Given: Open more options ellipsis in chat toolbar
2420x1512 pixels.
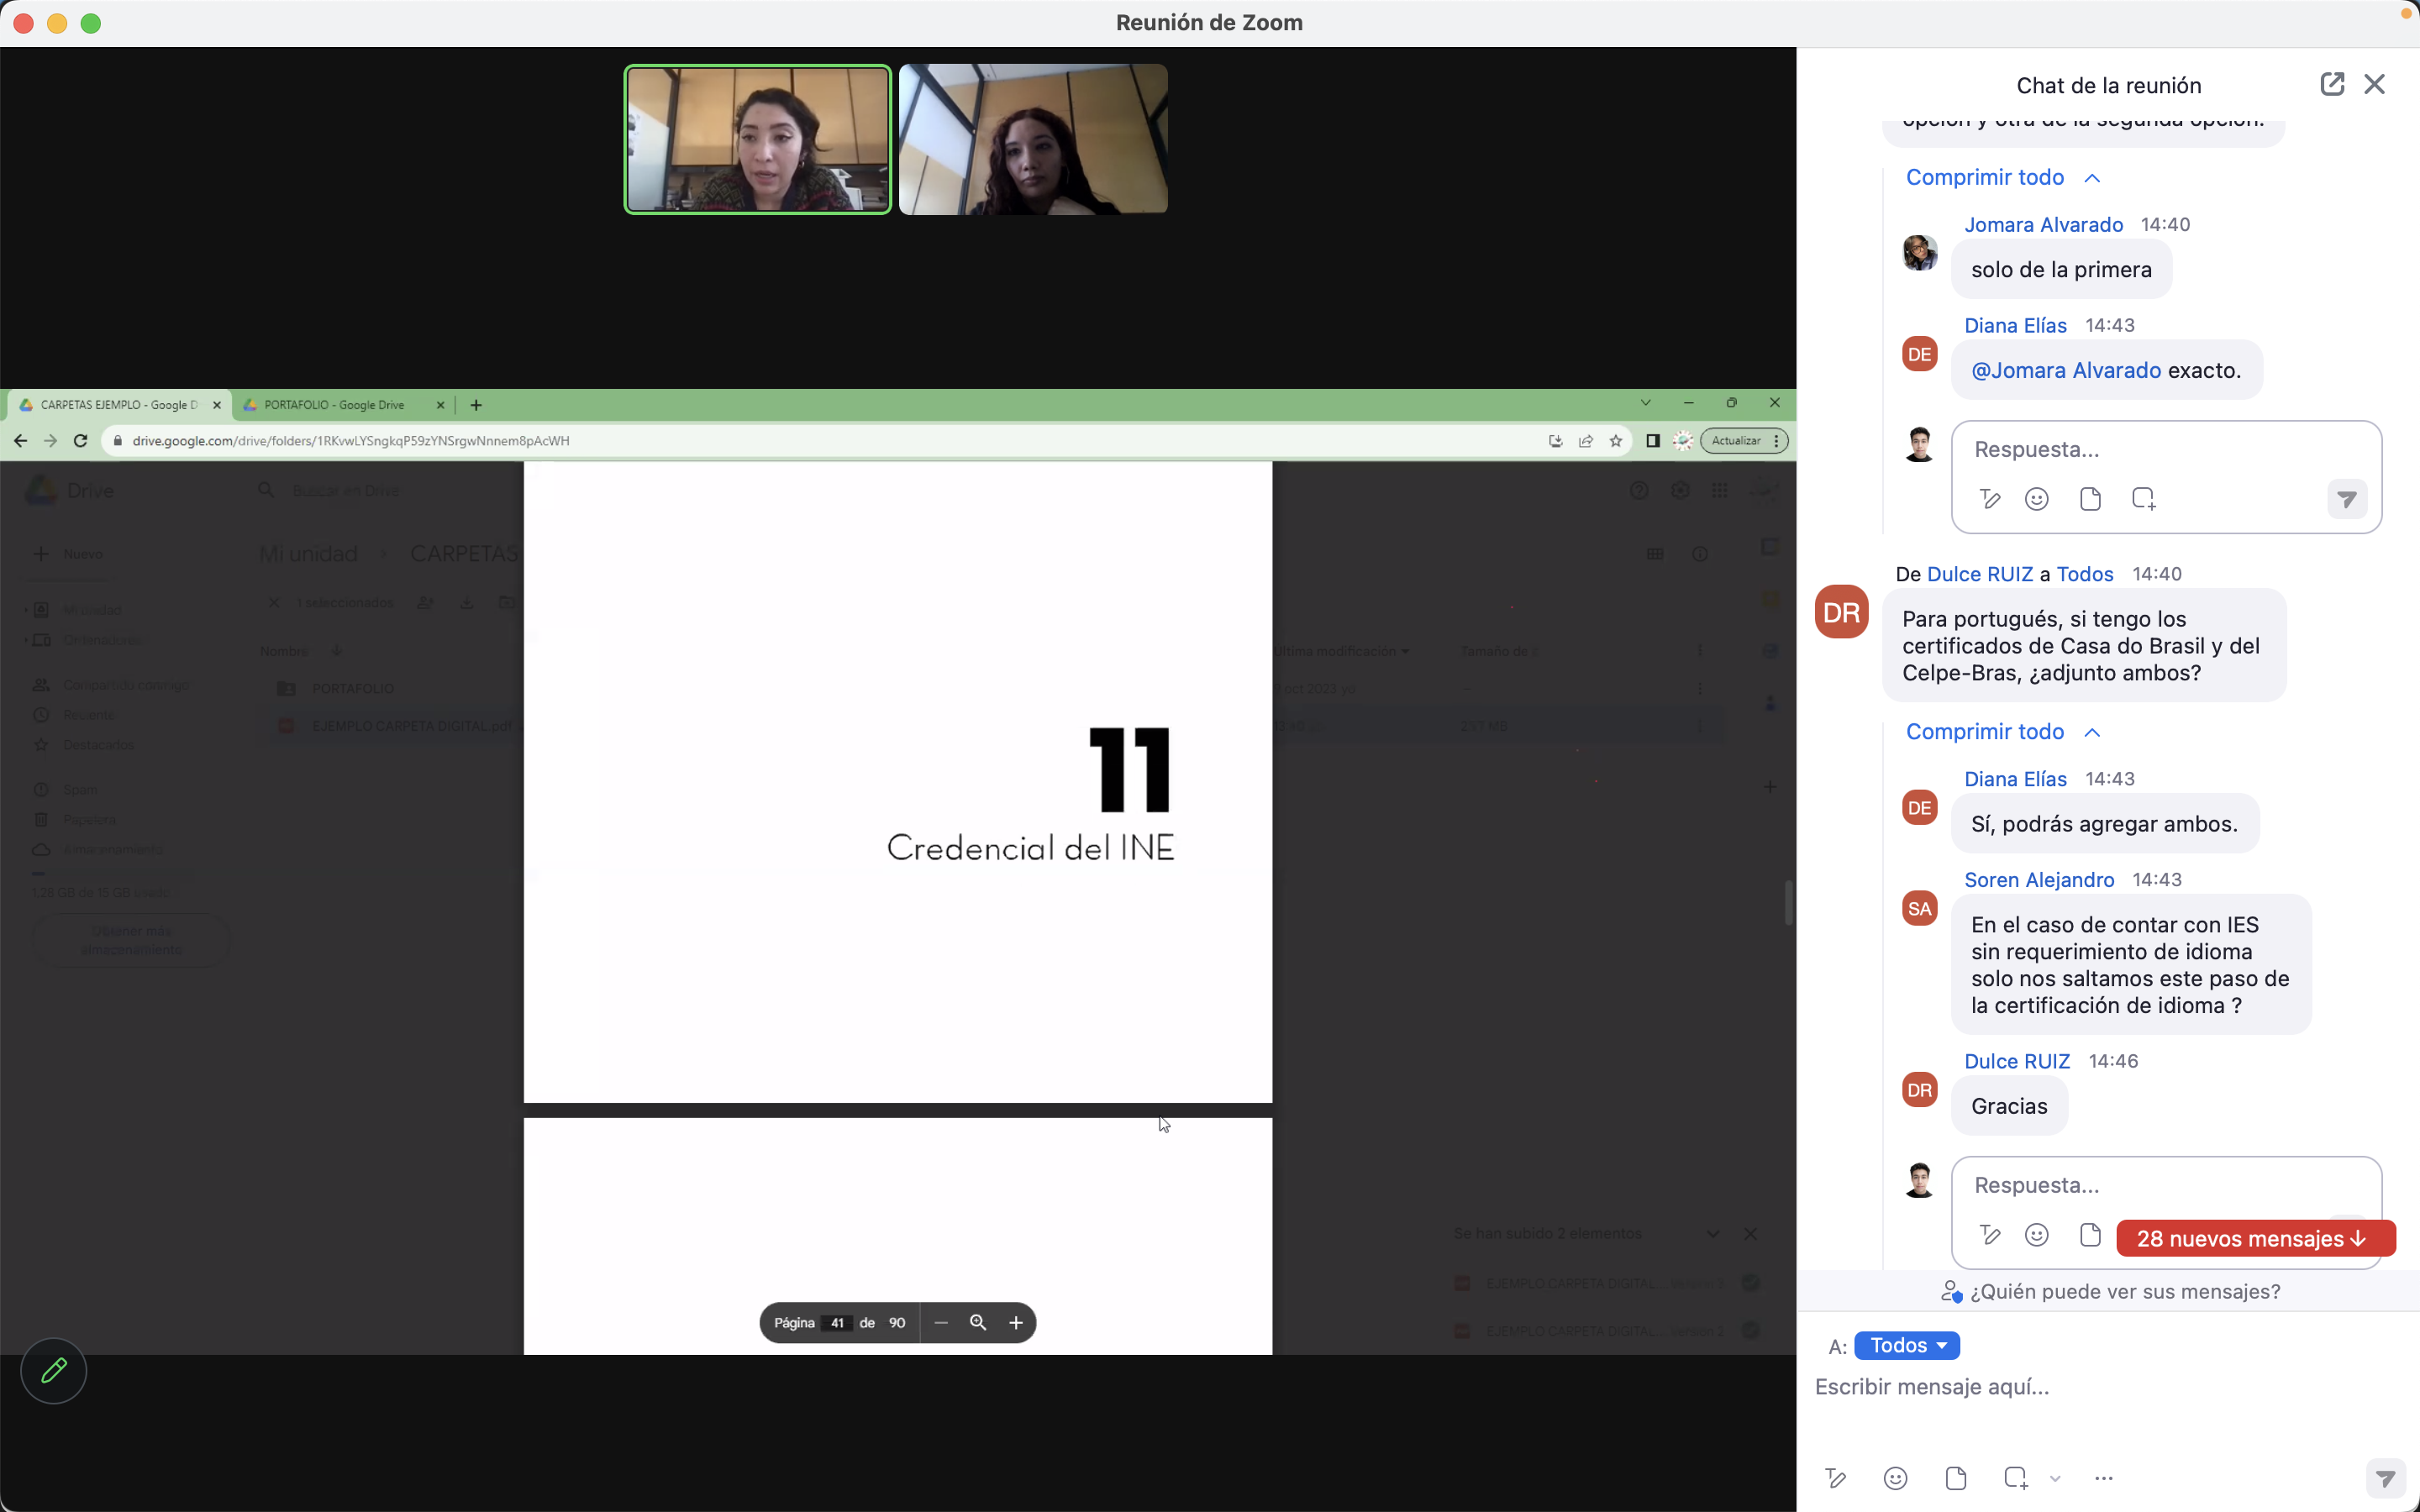Looking at the screenshot, I should pos(2103,1478).
